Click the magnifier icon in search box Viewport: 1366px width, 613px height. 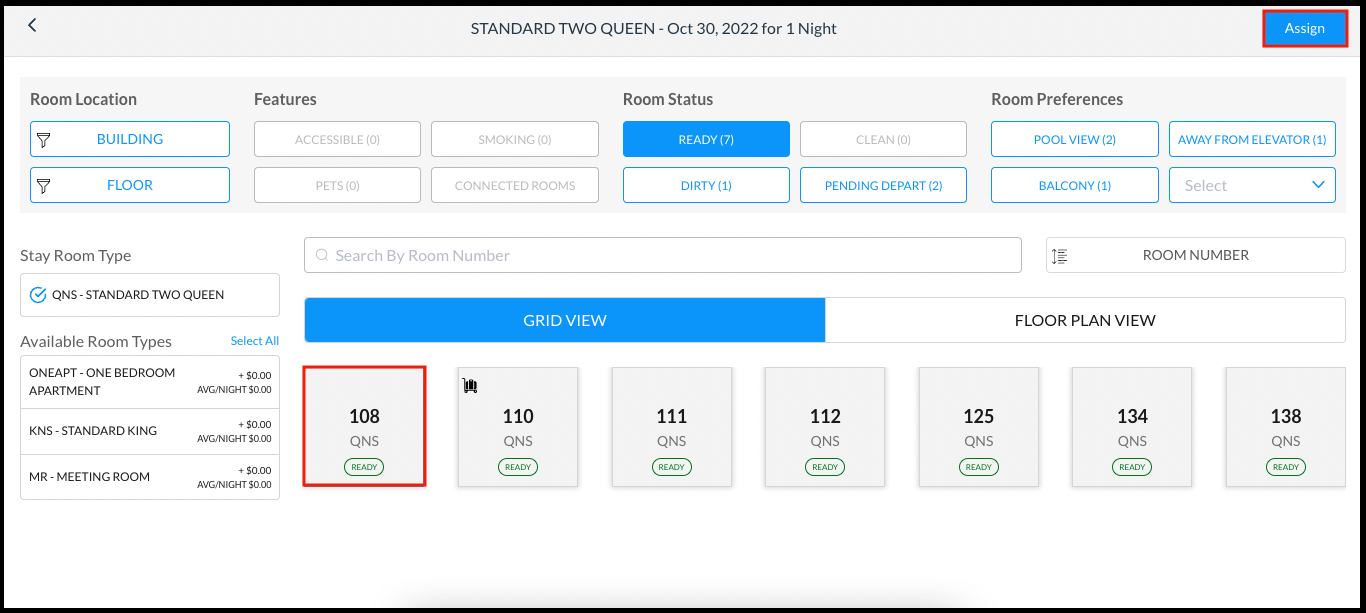tap(322, 256)
